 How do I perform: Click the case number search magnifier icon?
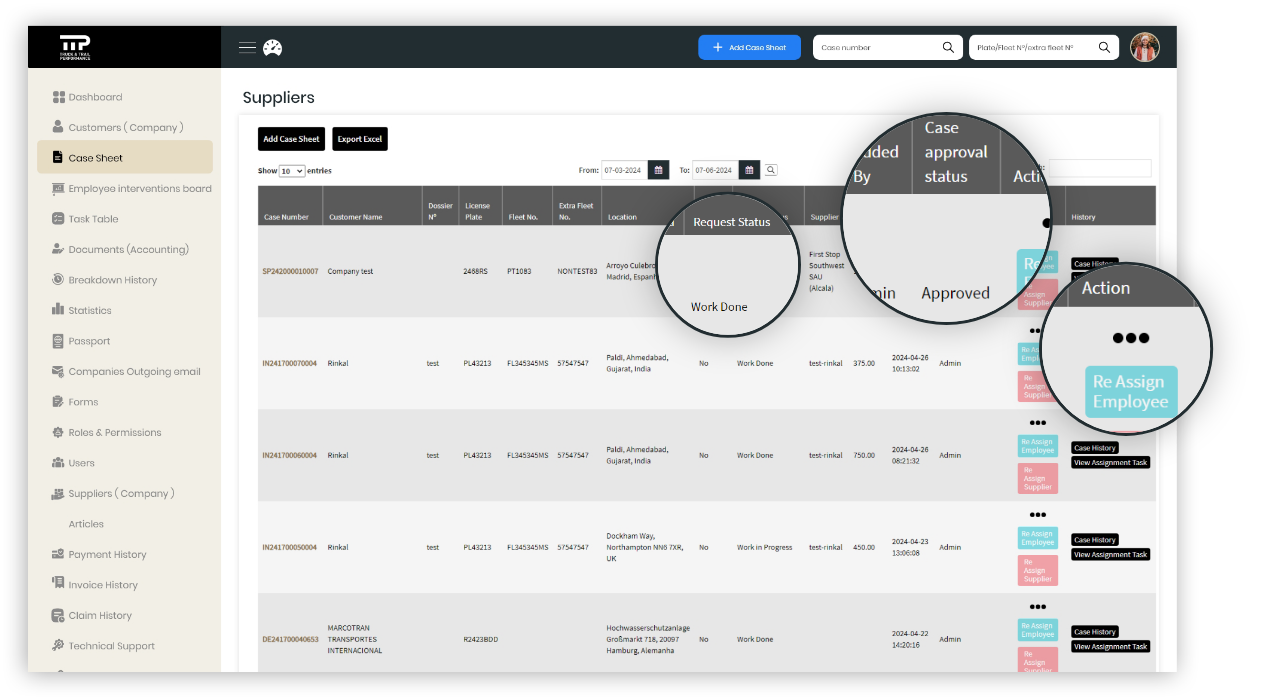(948, 47)
